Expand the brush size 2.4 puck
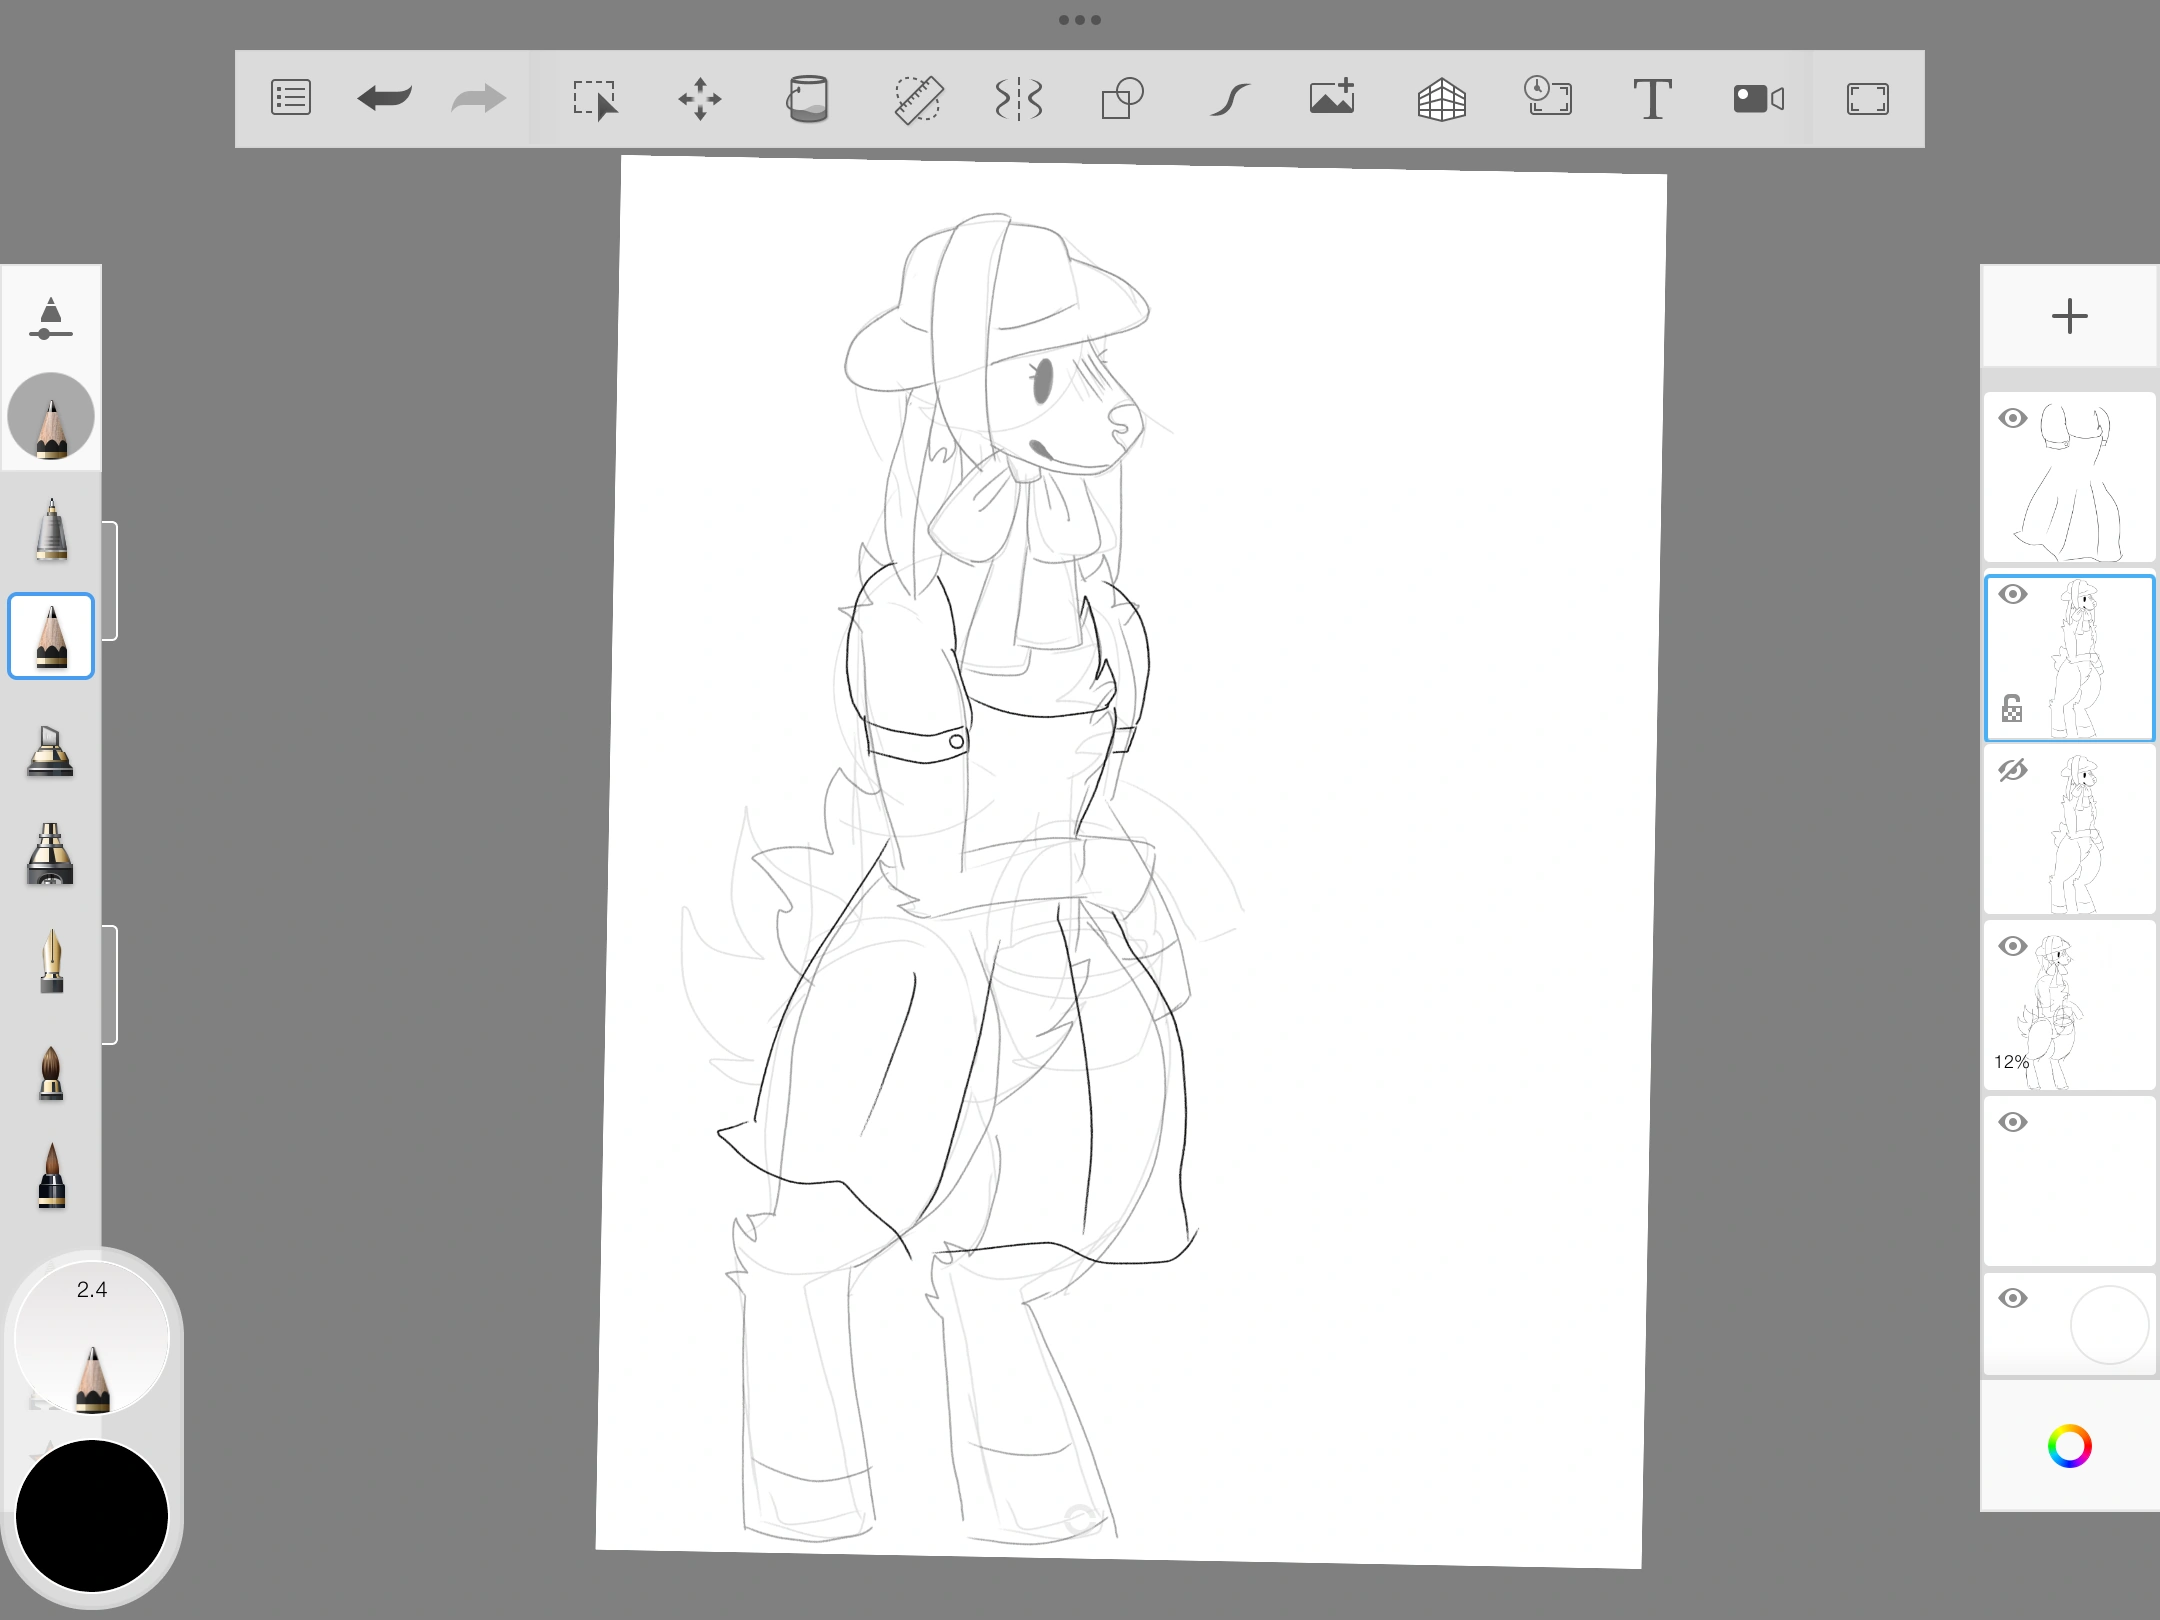The height and width of the screenshot is (1620, 2160). 92,1338
